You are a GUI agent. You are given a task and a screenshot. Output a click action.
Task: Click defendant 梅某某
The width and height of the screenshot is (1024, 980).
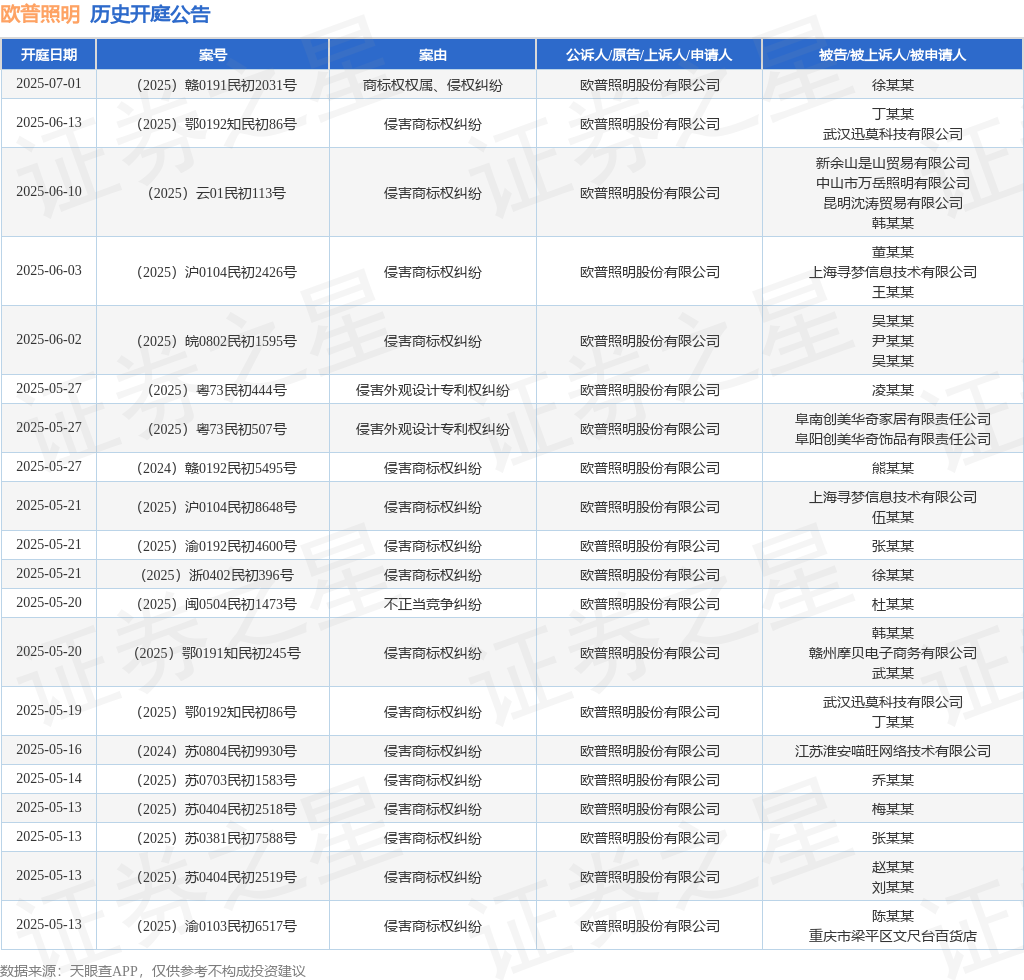[892, 810]
